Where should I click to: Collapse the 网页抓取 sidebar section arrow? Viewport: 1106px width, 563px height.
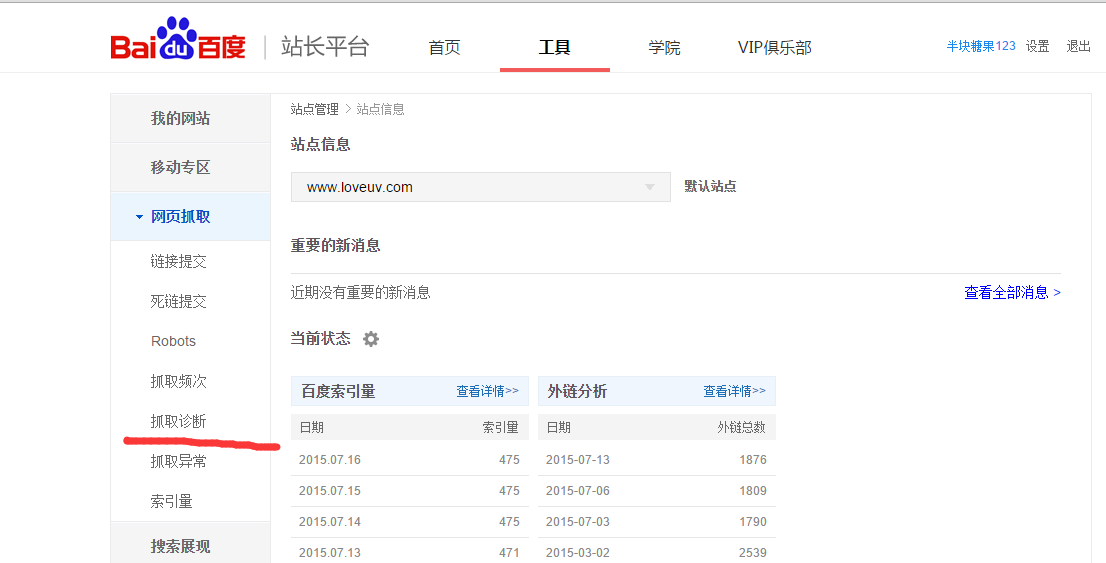[x=139, y=217]
